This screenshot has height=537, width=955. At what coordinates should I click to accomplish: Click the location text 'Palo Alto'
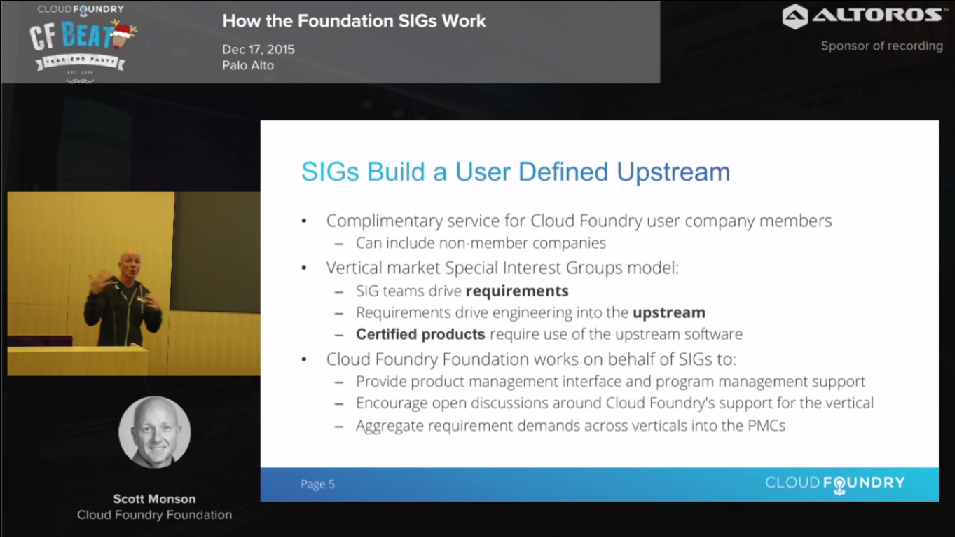pos(248,65)
